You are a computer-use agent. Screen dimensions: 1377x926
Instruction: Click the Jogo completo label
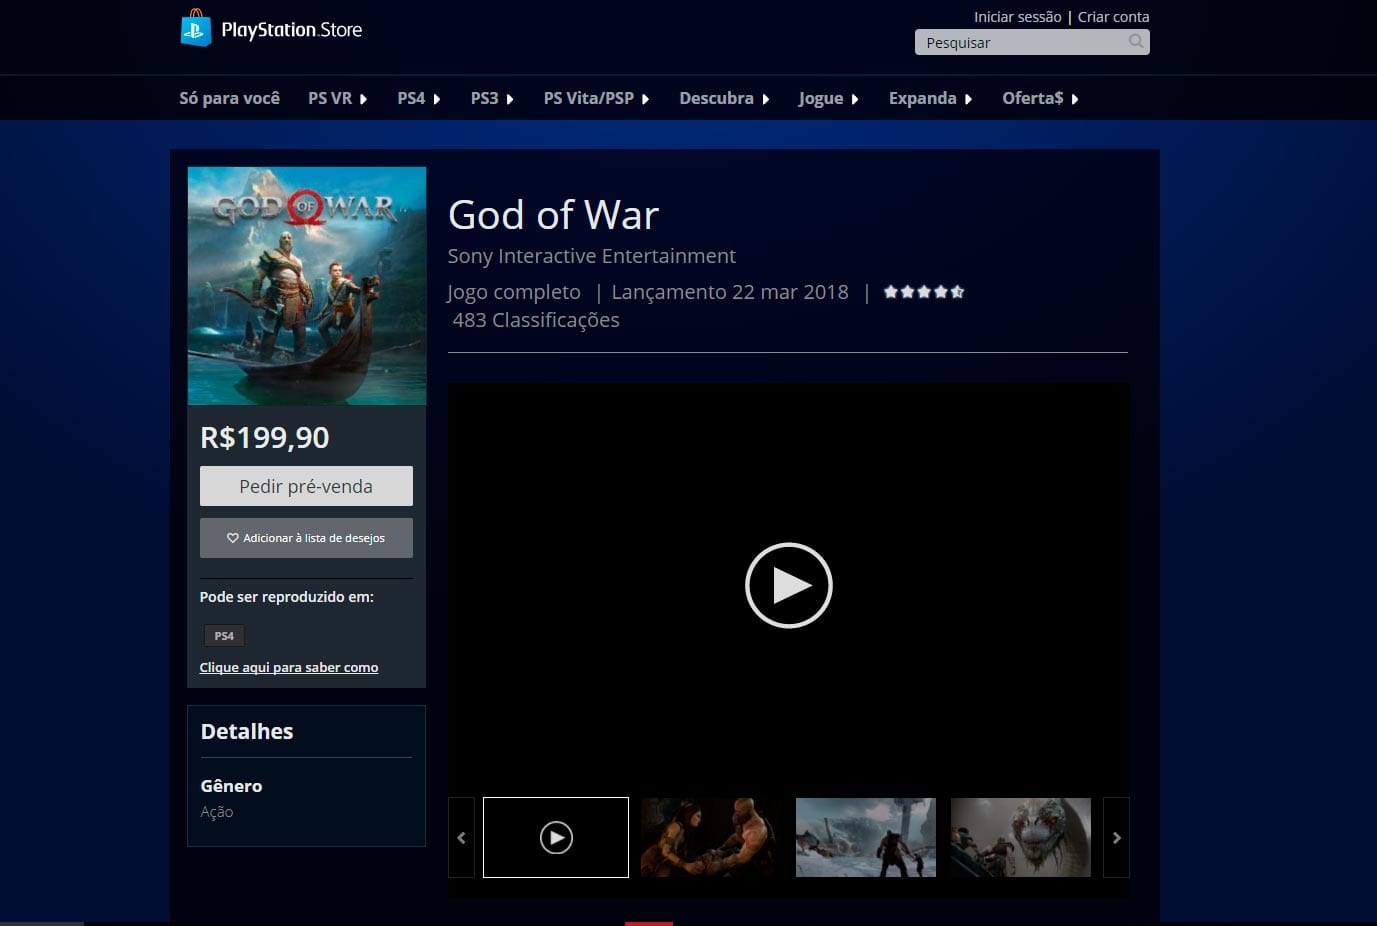click(514, 292)
